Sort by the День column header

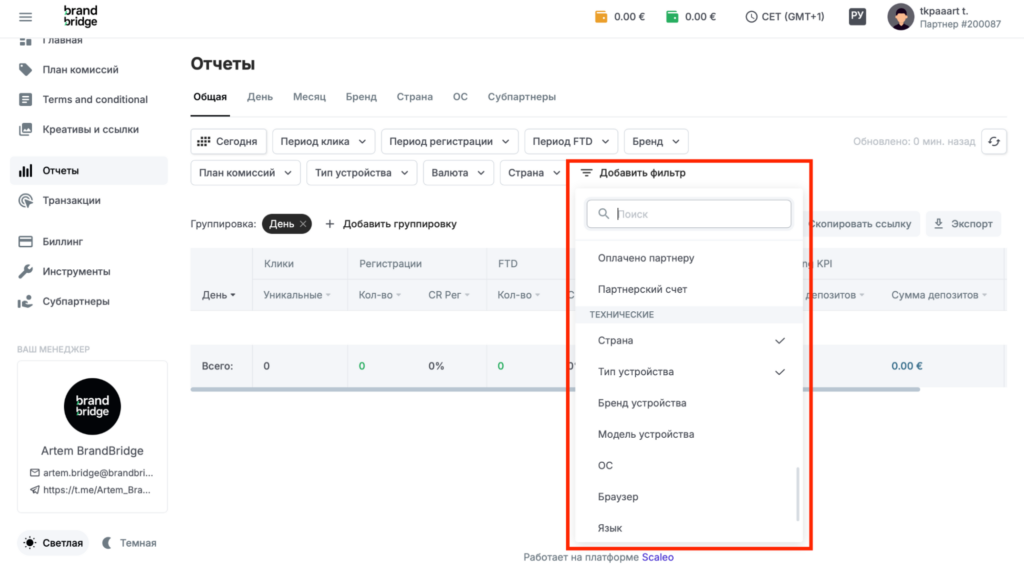pyautogui.click(x=219, y=295)
